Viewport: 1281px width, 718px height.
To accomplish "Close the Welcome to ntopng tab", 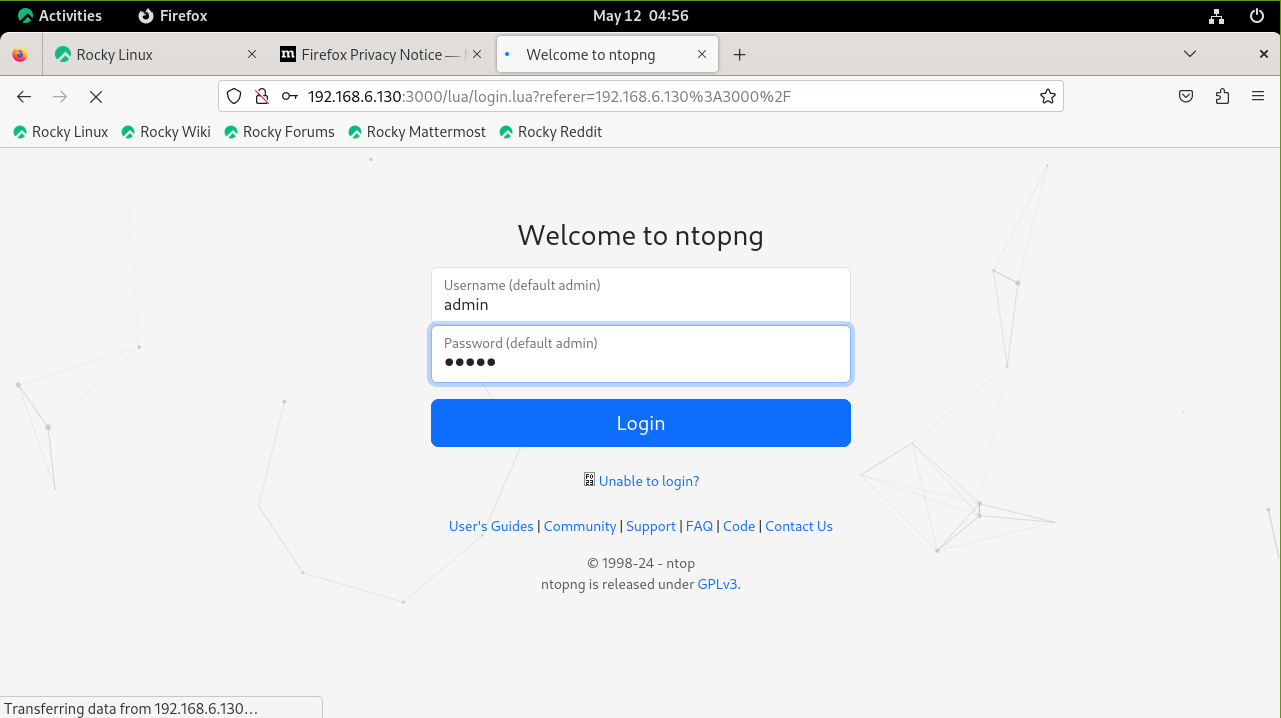I will 702,55.
